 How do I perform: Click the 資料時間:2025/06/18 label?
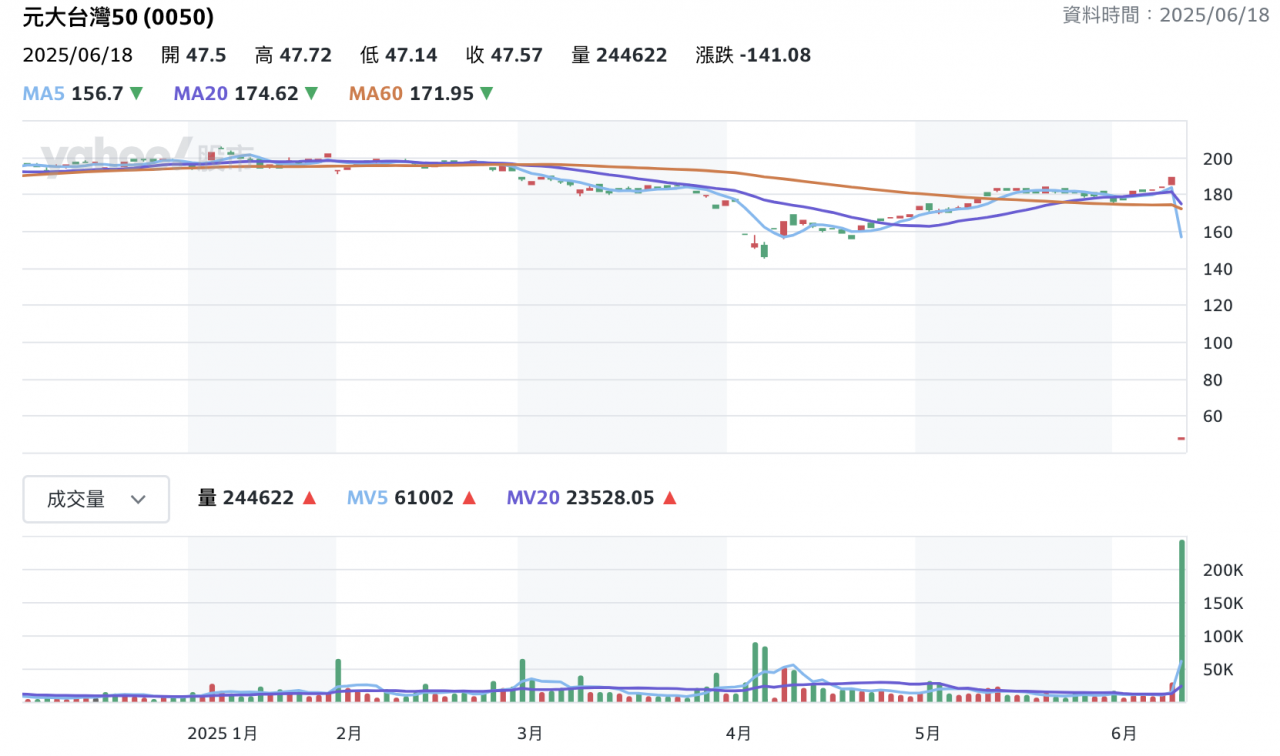pyautogui.click(x=1165, y=15)
